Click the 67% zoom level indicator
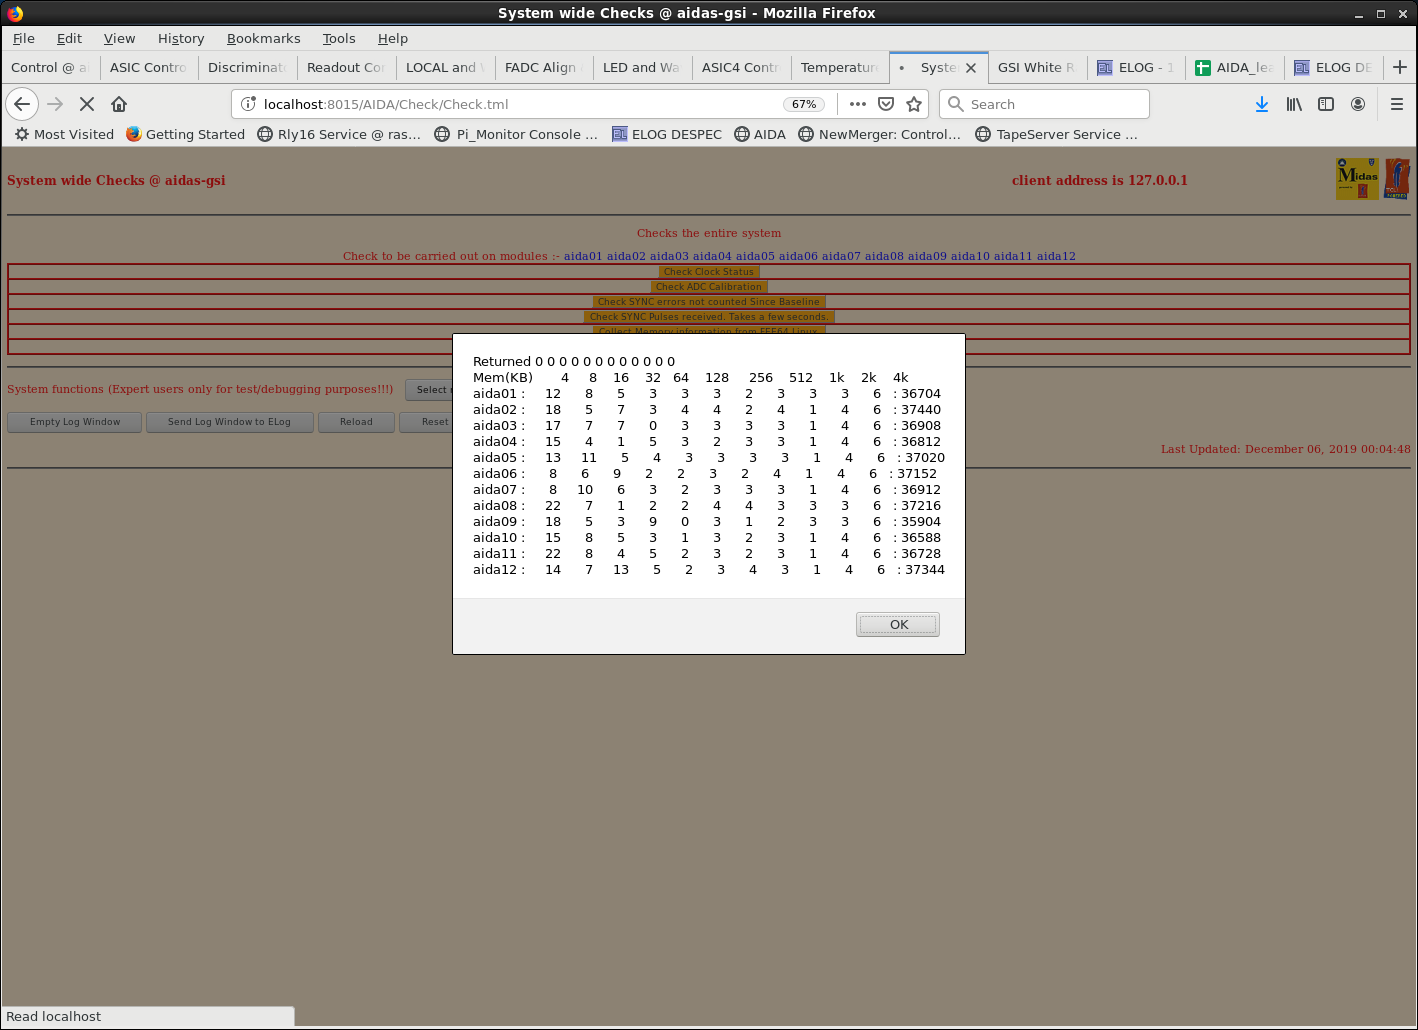The image size is (1418, 1030). (804, 104)
